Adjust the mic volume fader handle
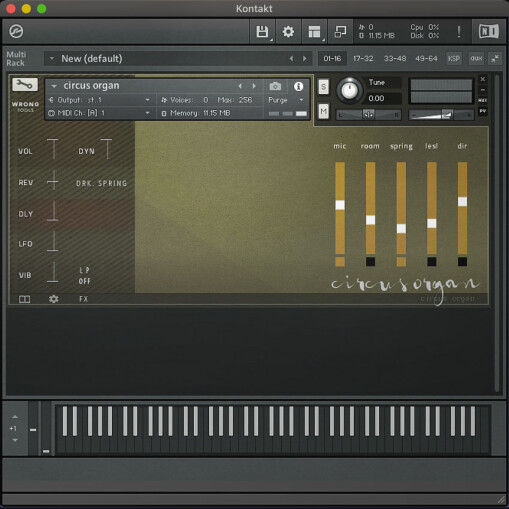Viewport: 509px width, 509px height. click(340, 205)
